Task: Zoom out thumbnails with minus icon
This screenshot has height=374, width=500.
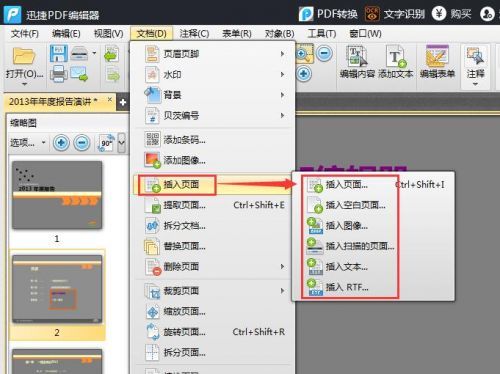Action: click(x=82, y=143)
